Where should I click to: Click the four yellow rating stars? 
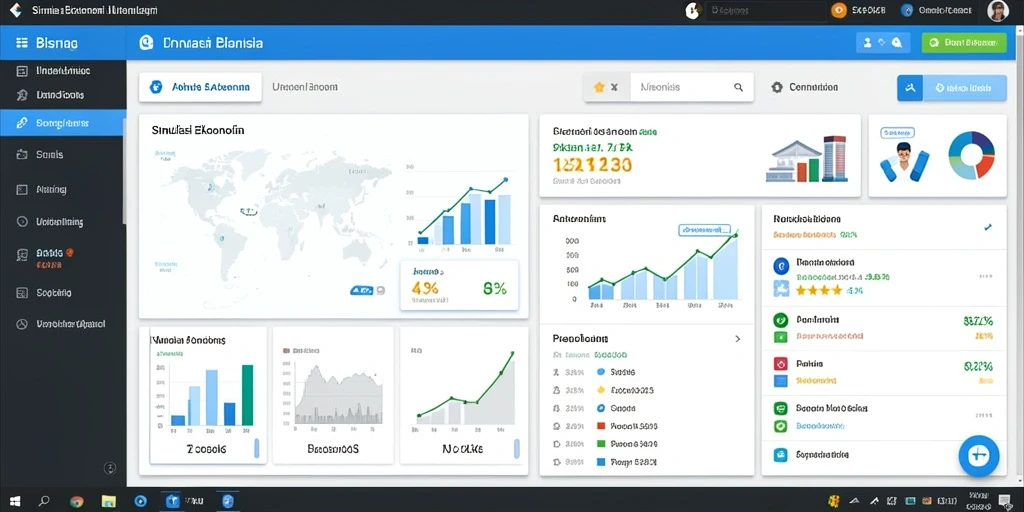[x=819, y=290]
